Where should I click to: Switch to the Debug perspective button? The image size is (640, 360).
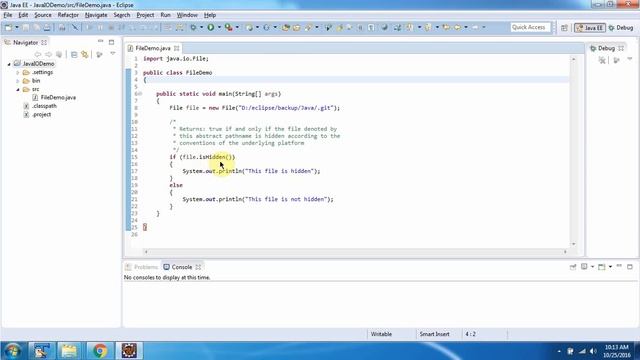click(x=621, y=28)
